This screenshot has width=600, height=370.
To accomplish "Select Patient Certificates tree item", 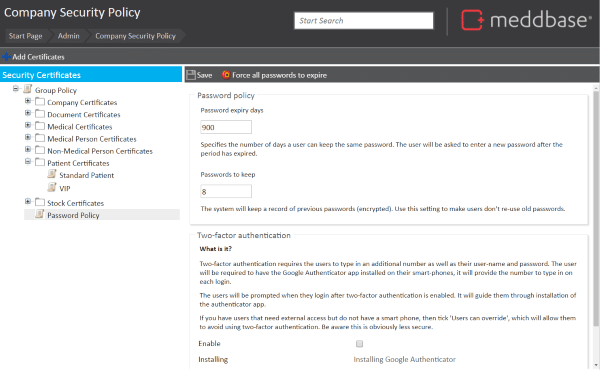I will 78,163.
